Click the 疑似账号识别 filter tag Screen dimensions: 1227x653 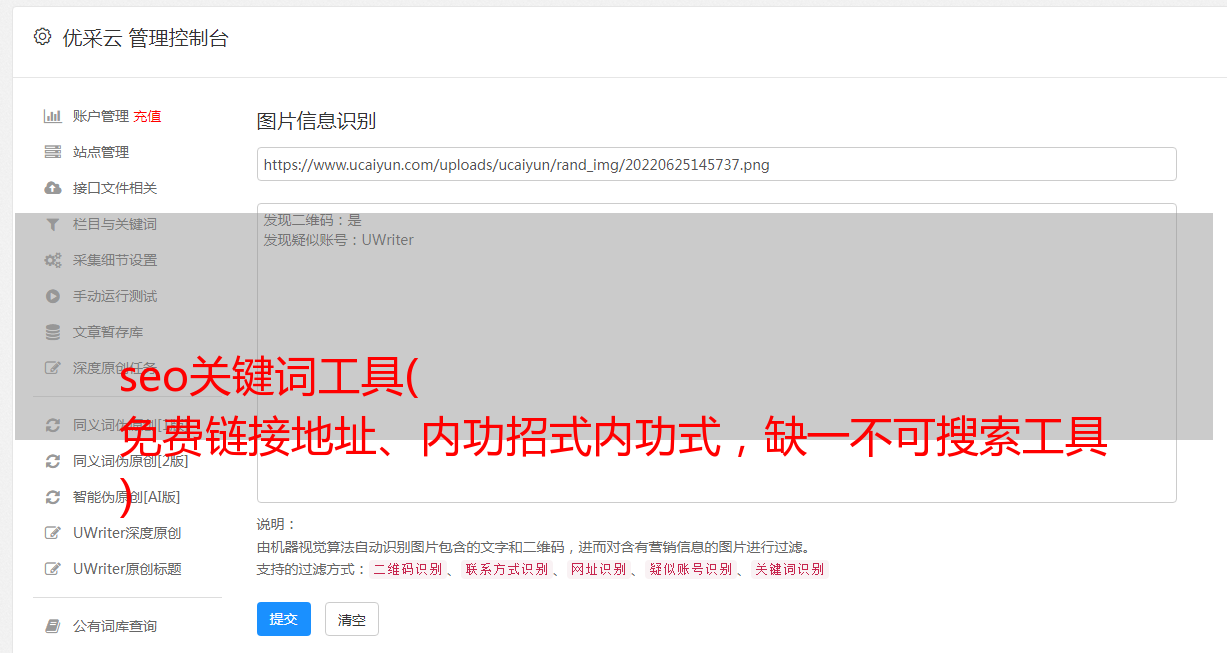pyautogui.click(x=691, y=569)
